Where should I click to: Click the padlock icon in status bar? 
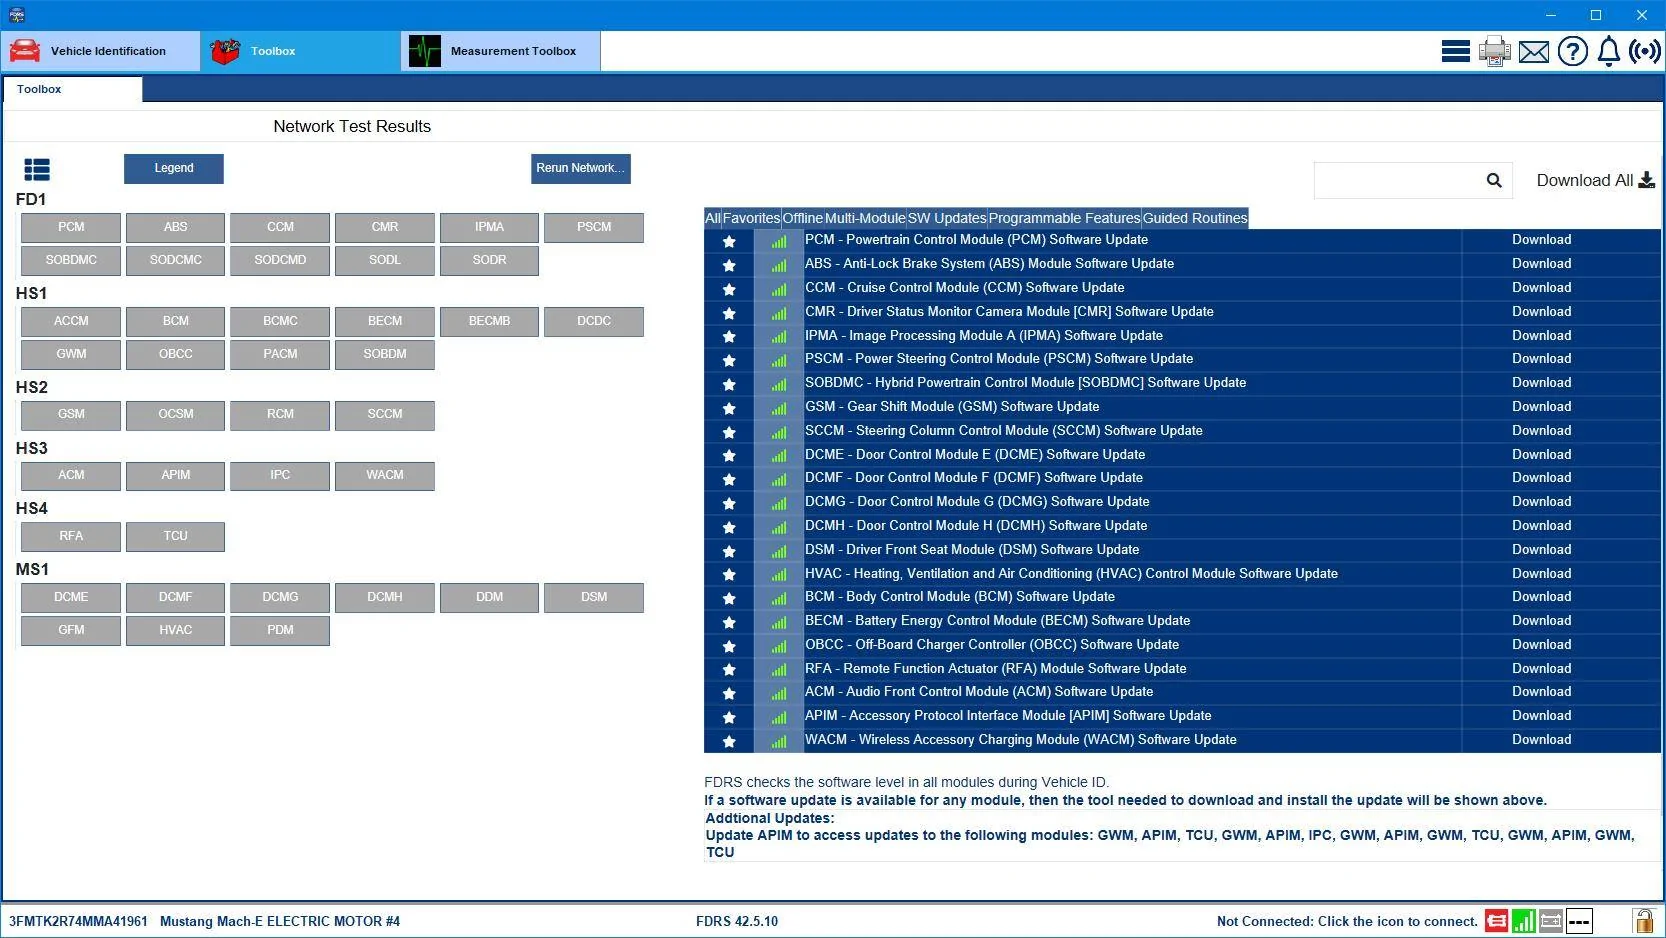click(1642, 921)
